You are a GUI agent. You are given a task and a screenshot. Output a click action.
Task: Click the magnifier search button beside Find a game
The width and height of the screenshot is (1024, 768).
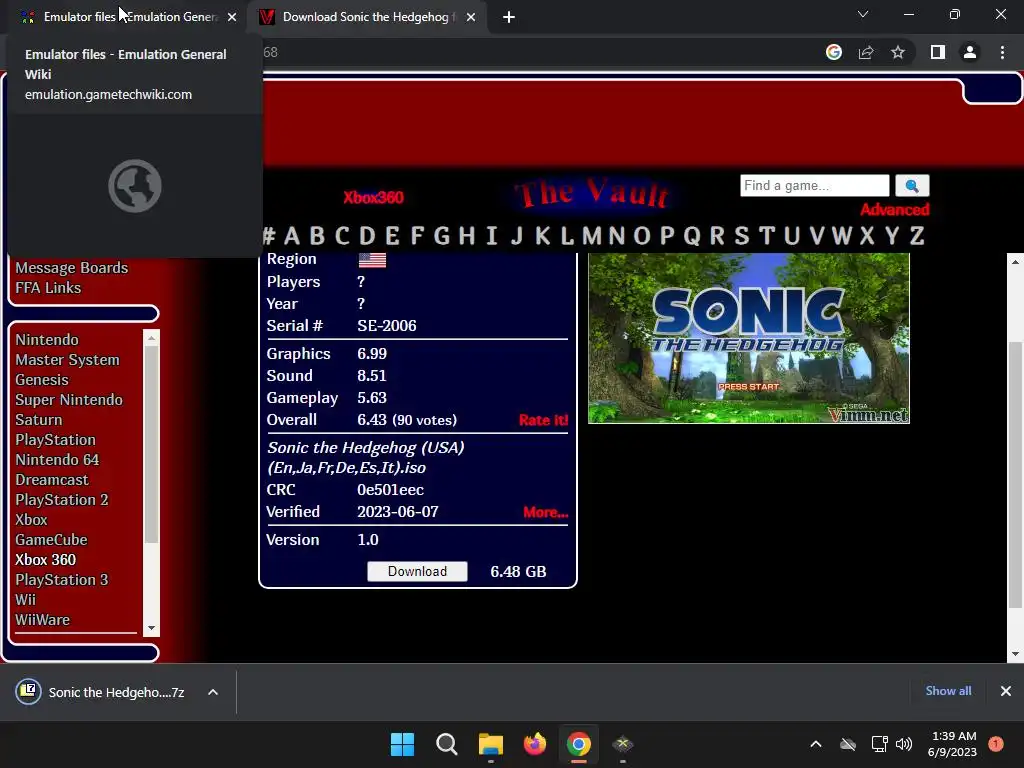click(x=912, y=185)
